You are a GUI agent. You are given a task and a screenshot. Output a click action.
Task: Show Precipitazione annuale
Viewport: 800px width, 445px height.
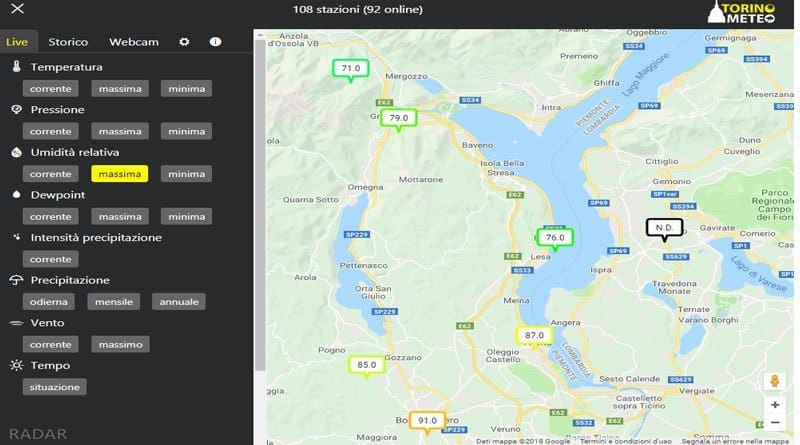tap(179, 302)
